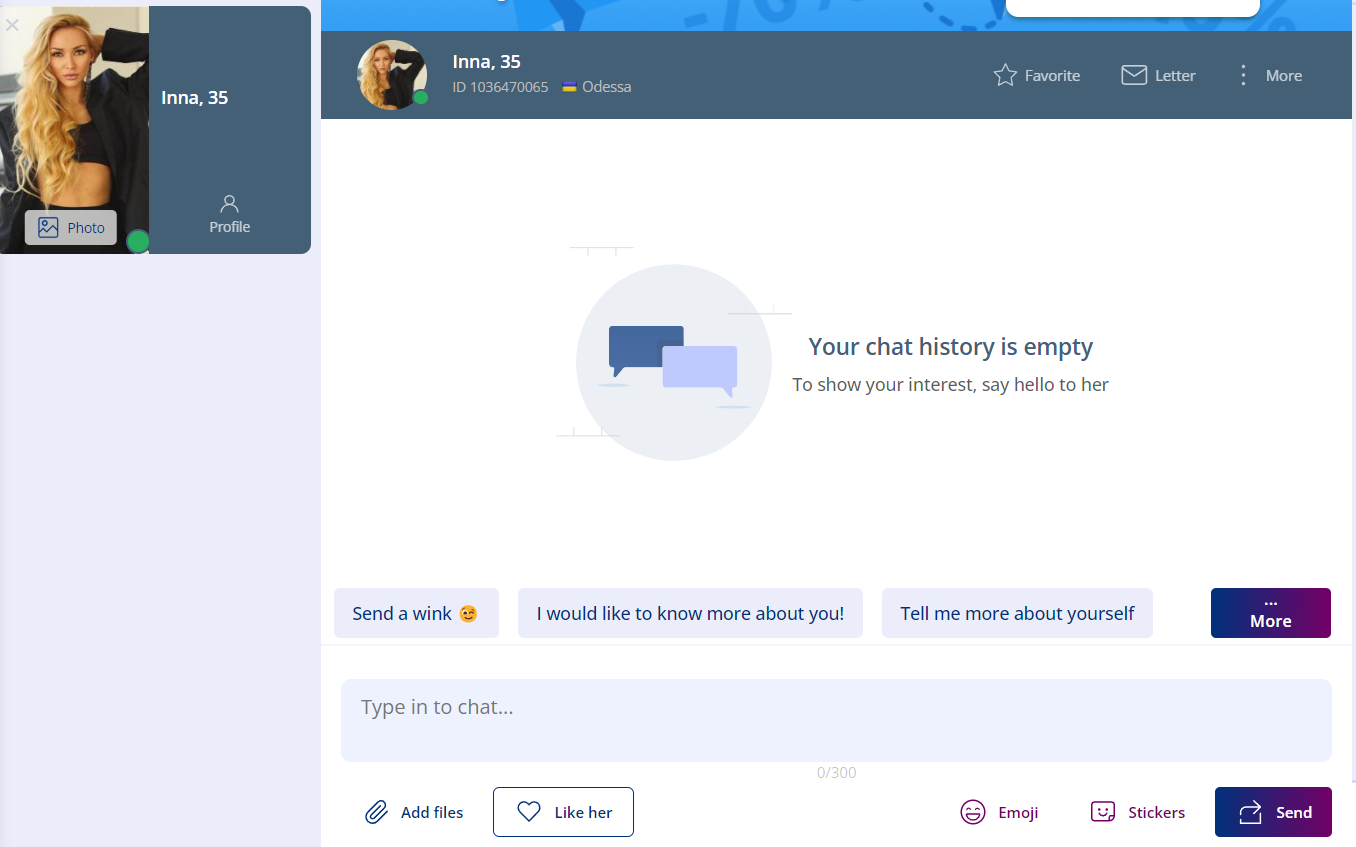Open the Letter envelope icon
The width and height of the screenshot is (1356, 847).
tap(1133, 75)
